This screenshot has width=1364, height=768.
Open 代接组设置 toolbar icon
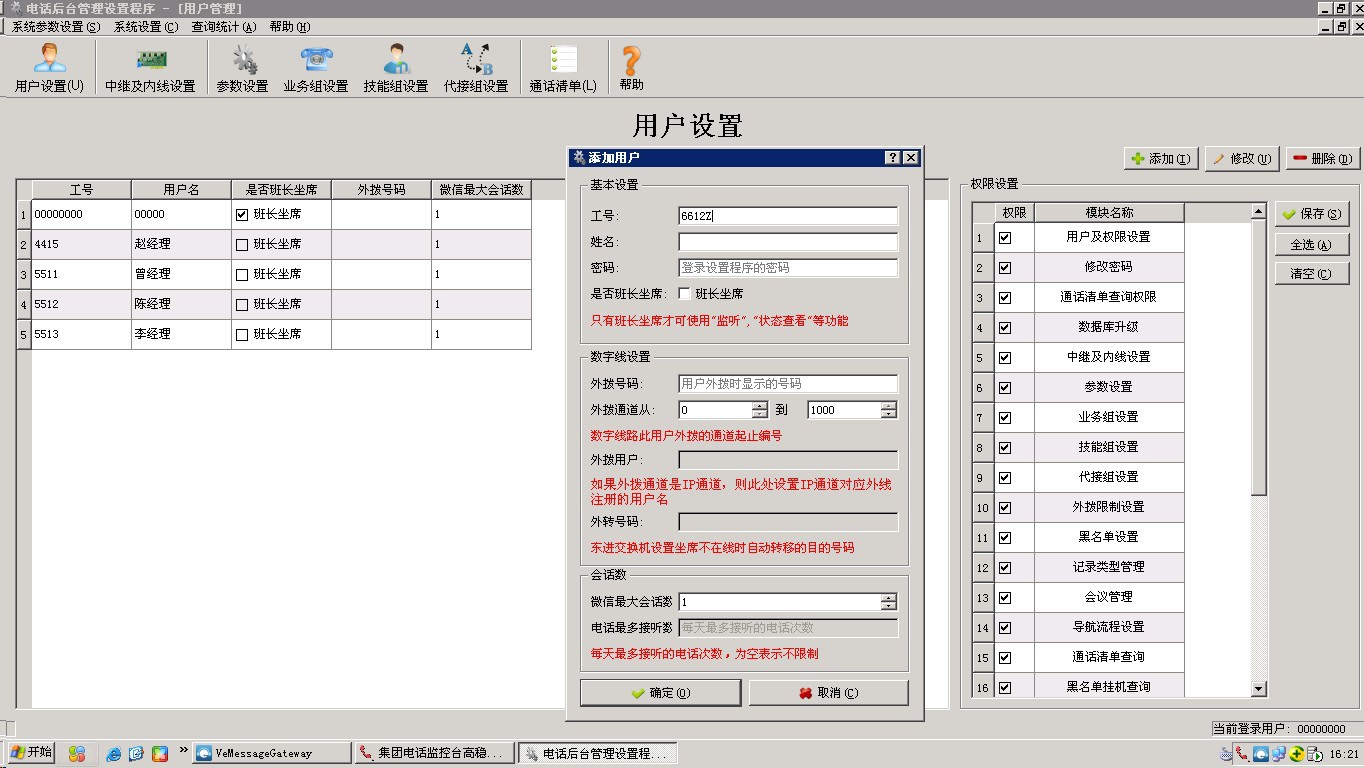(x=476, y=67)
